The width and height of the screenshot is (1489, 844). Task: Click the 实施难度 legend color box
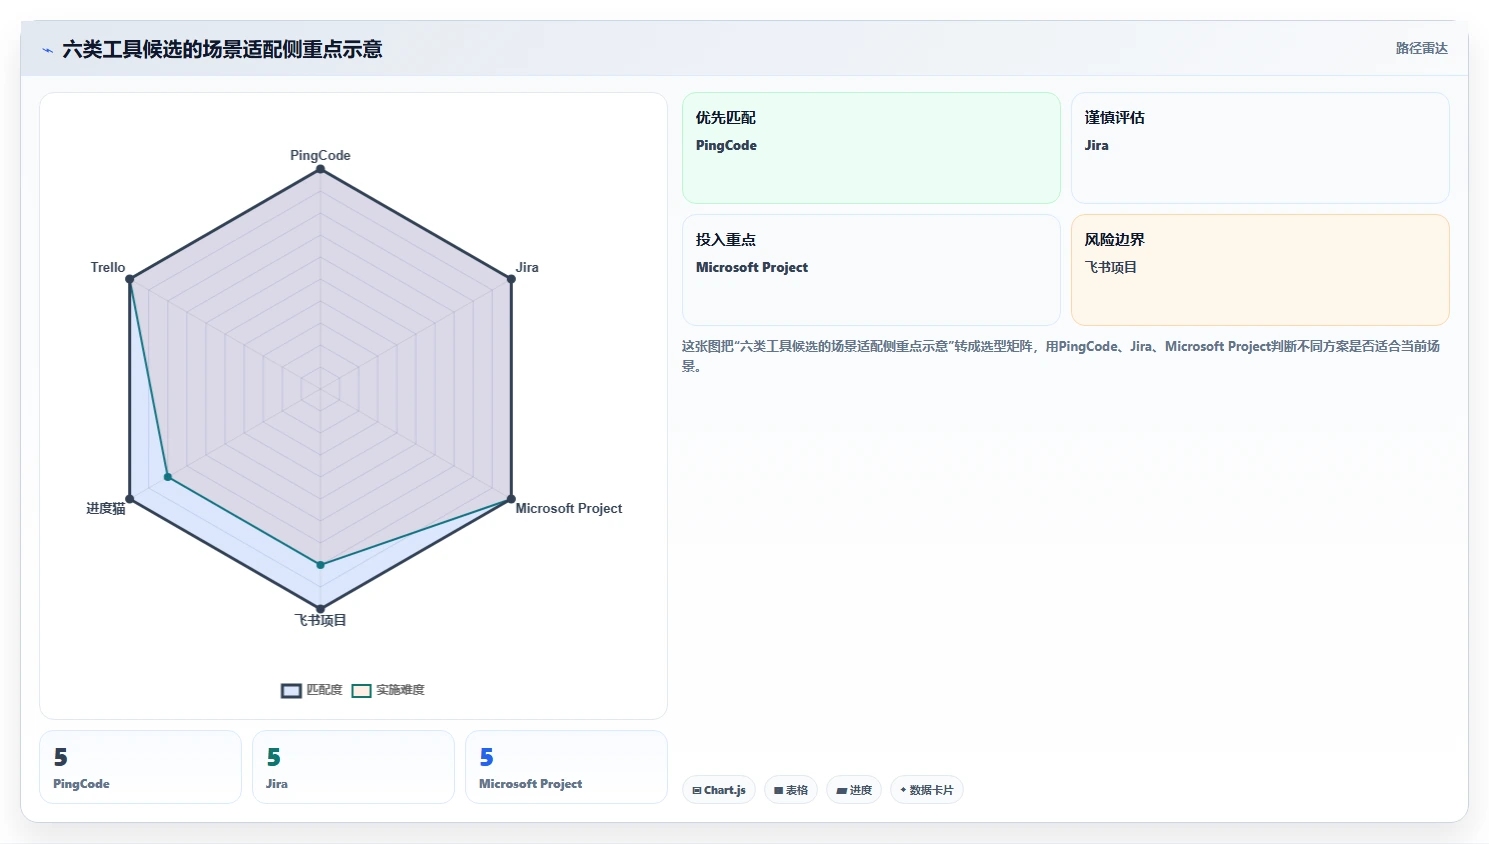362,691
